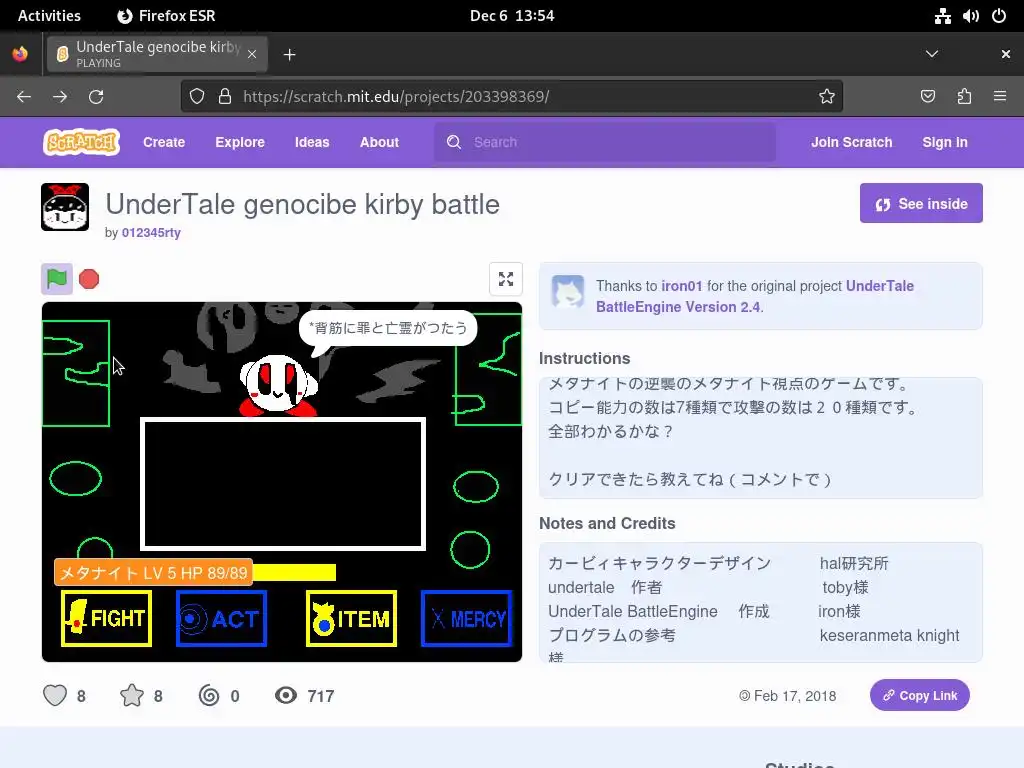Open a new browser tab

pos(289,55)
